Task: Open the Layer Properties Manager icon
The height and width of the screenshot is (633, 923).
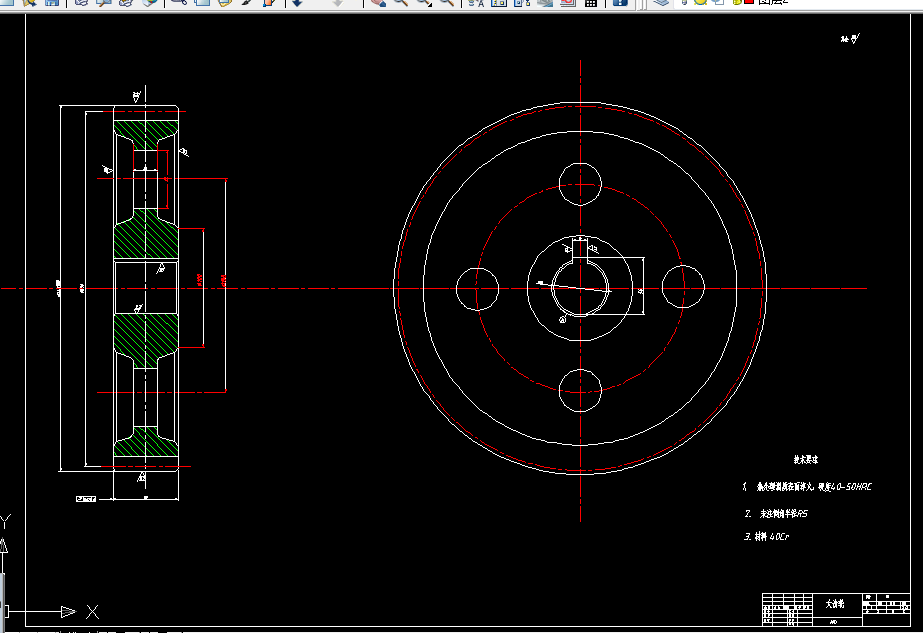Action: (x=662, y=2)
